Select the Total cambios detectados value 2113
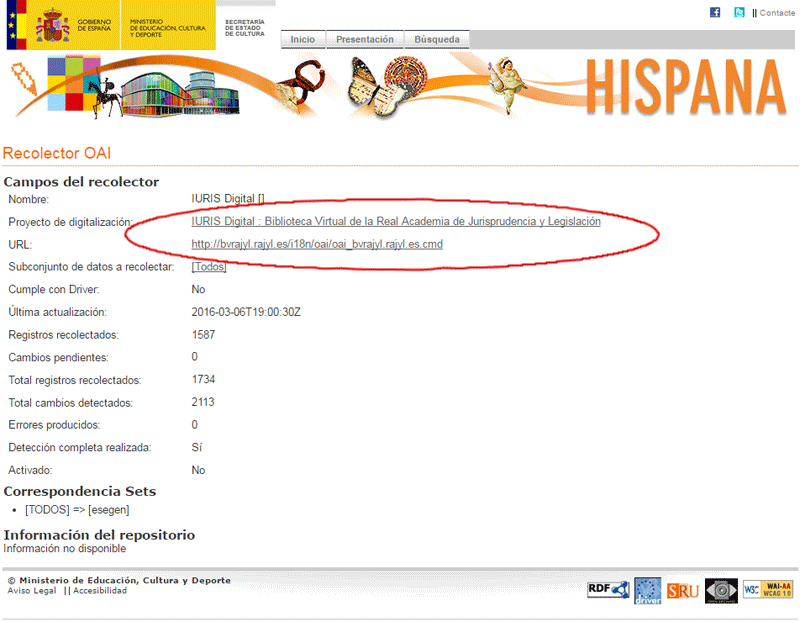The width and height of the screenshot is (800, 622). click(x=203, y=402)
